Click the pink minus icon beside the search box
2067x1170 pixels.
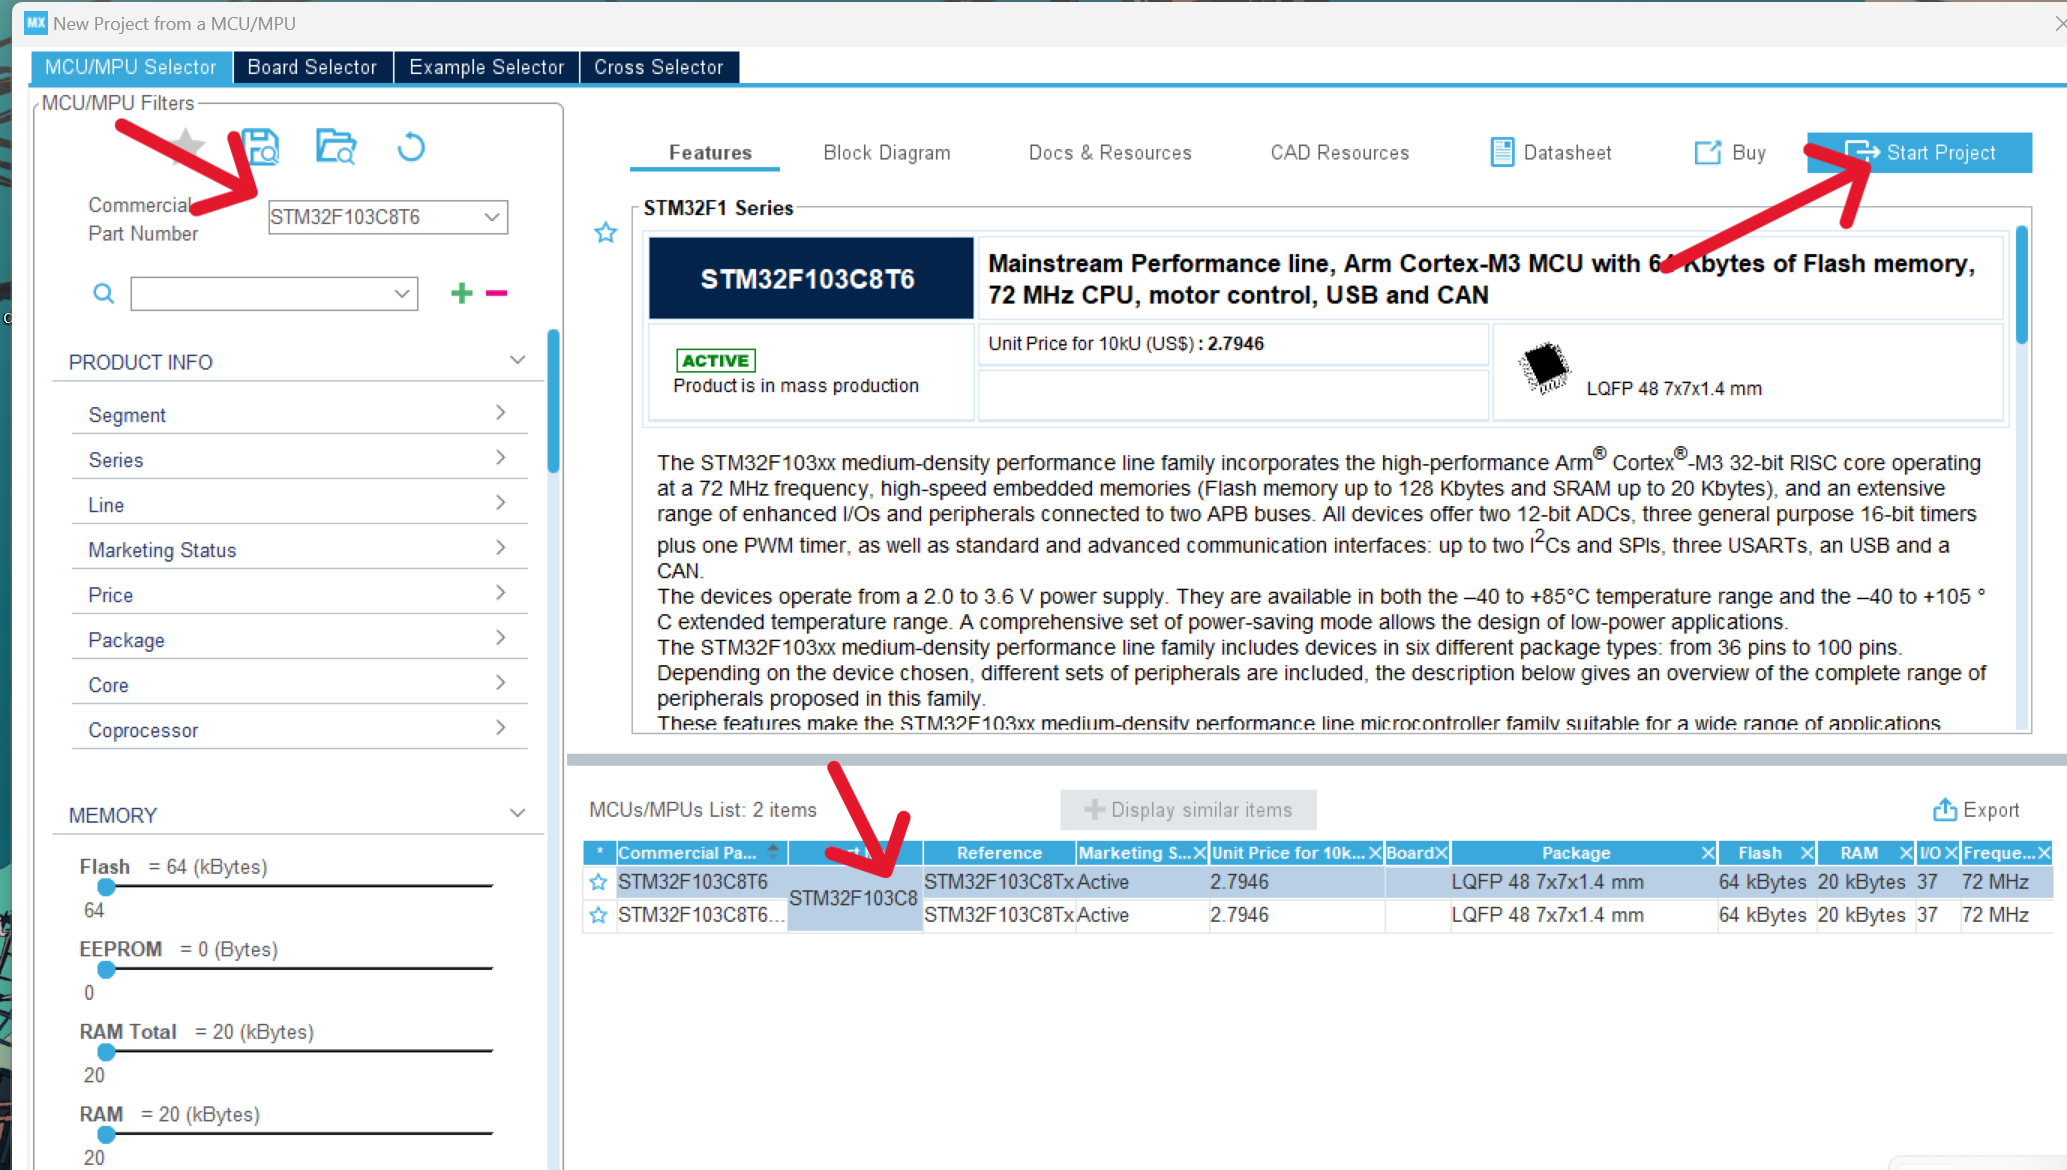(x=496, y=293)
